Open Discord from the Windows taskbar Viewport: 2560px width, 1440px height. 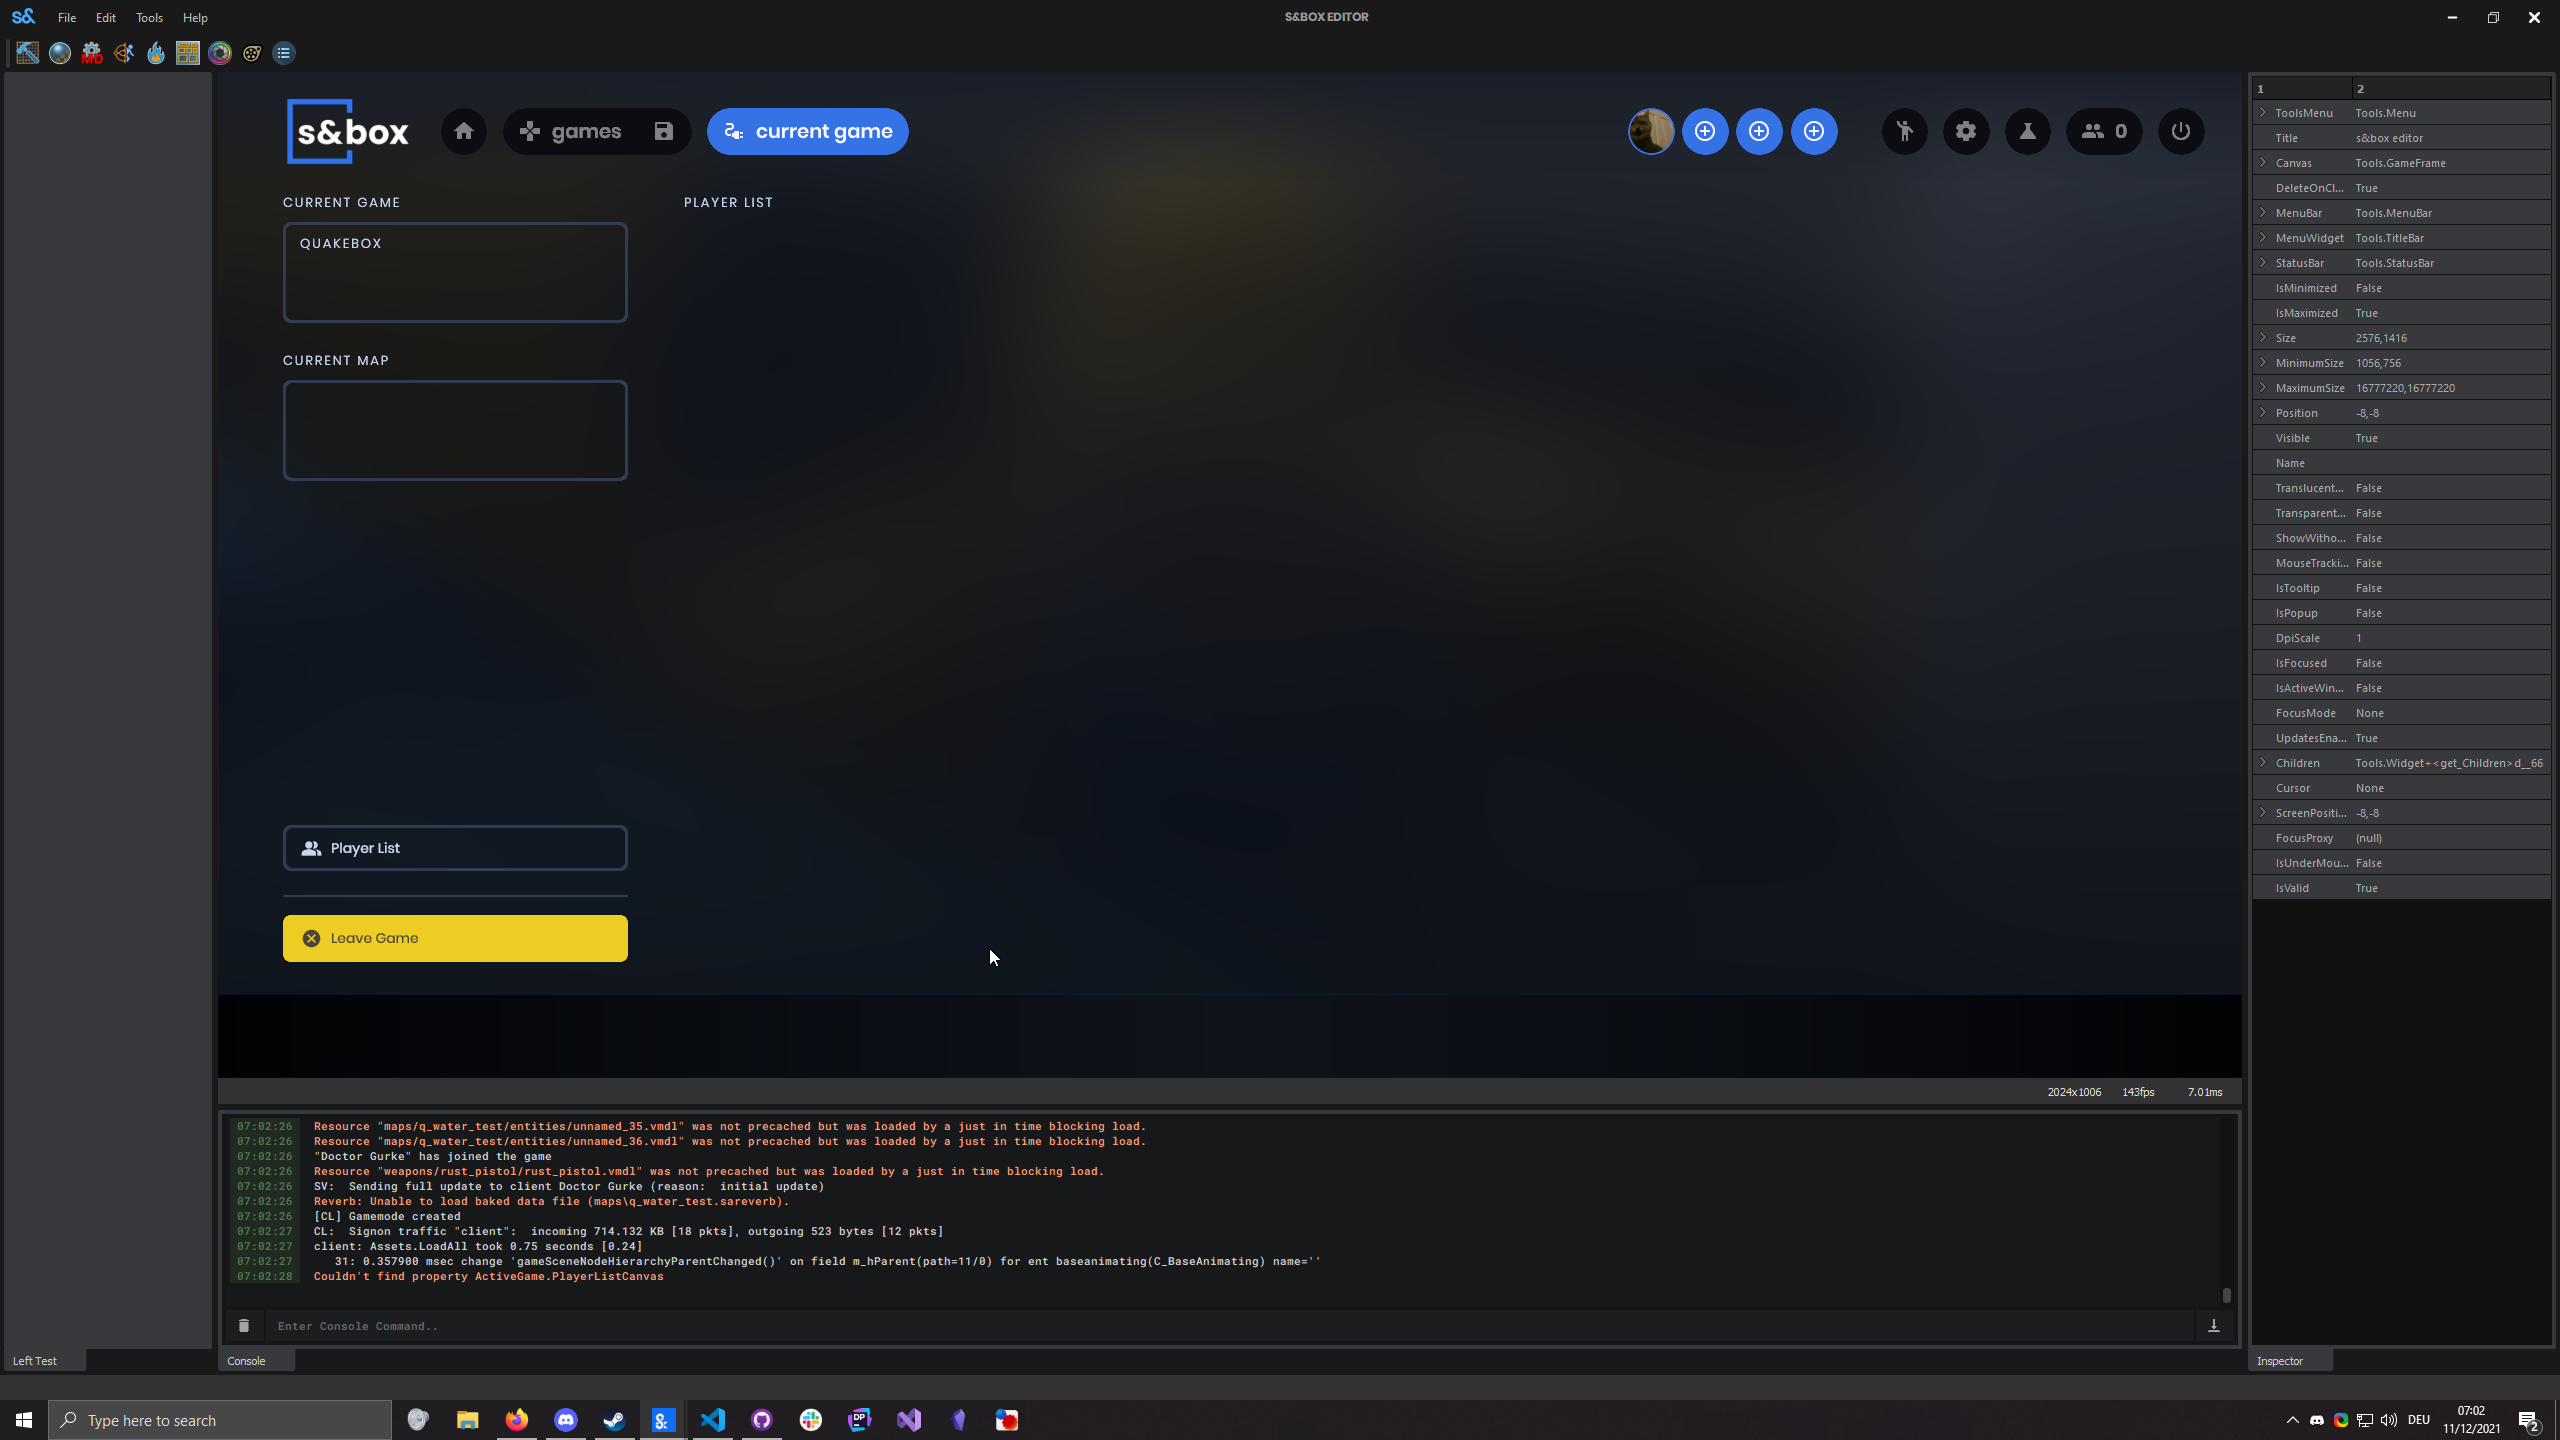tap(566, 1420)
